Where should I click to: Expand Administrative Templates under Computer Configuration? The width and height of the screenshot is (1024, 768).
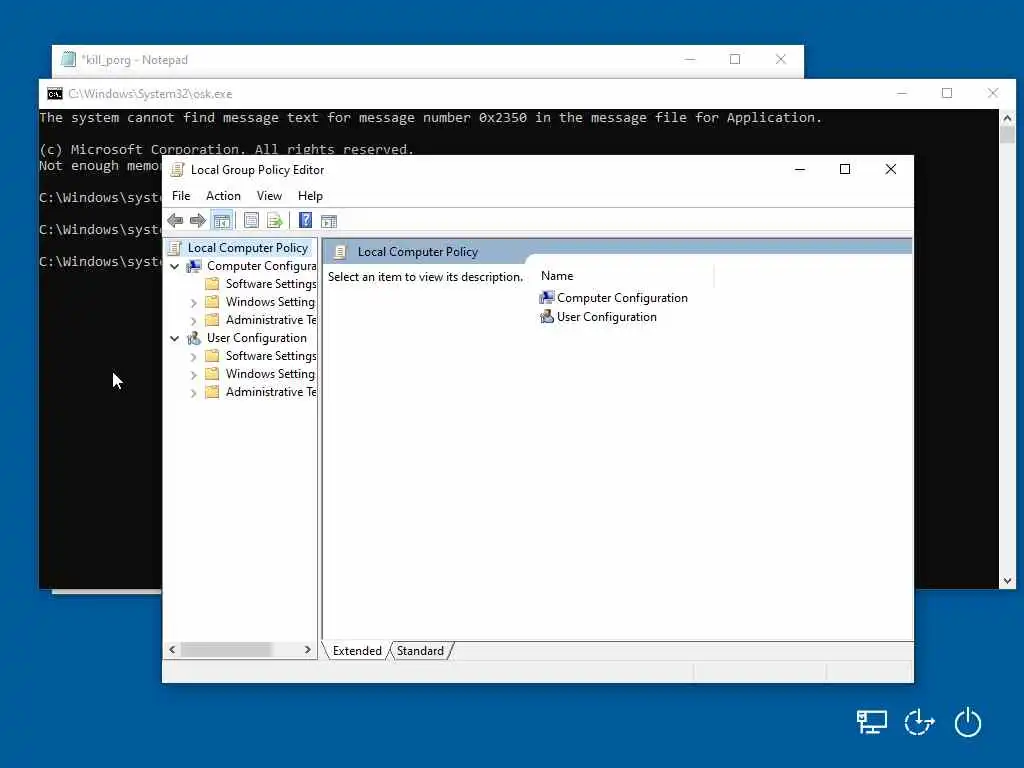193,321
